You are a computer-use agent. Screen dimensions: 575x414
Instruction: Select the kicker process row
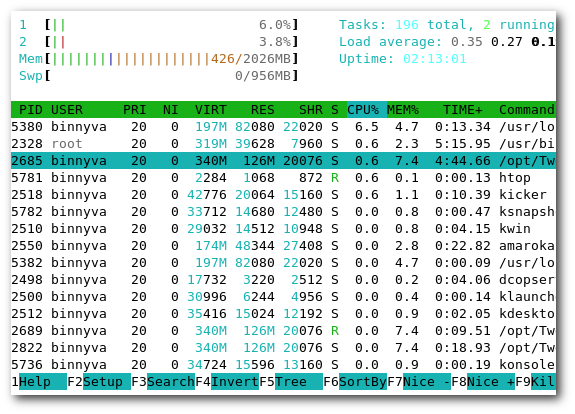click(x=283, y=195)
